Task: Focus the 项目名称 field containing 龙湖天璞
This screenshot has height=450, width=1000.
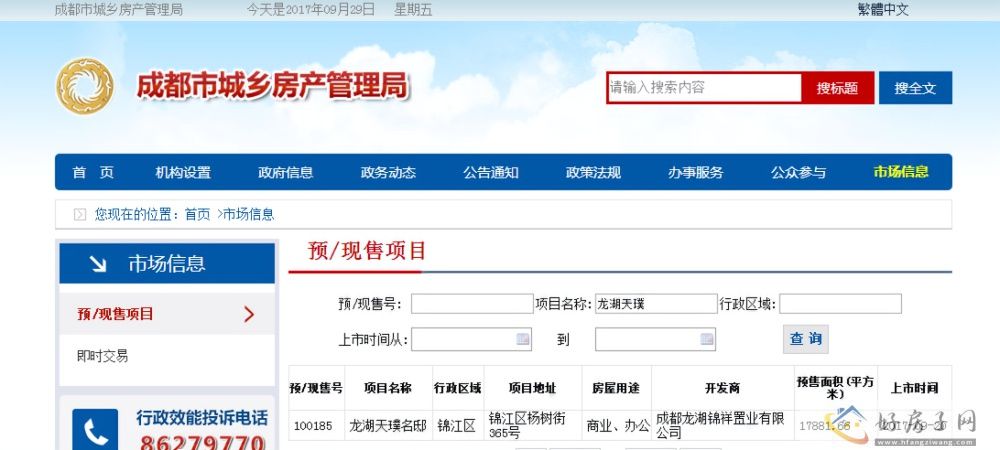Action: [x=655, y=304]
